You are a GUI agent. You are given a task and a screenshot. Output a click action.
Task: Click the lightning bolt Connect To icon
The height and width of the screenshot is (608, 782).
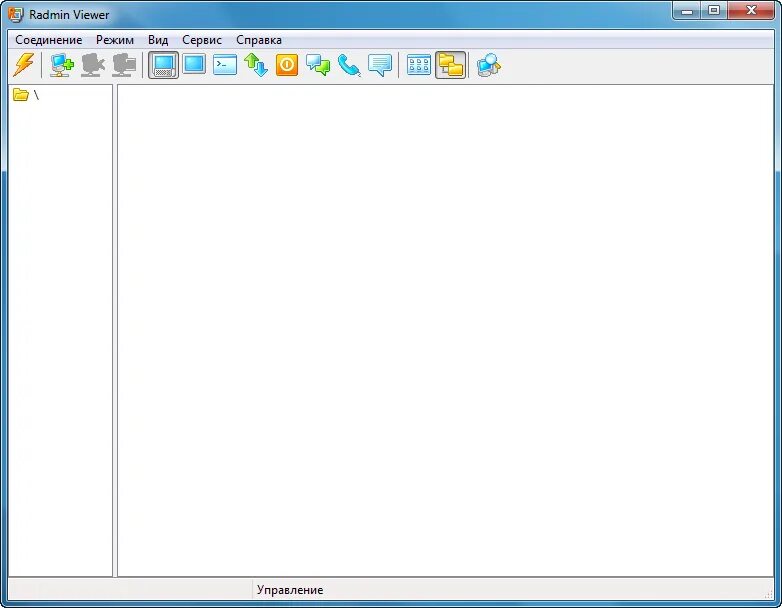(x=23, y=65)
